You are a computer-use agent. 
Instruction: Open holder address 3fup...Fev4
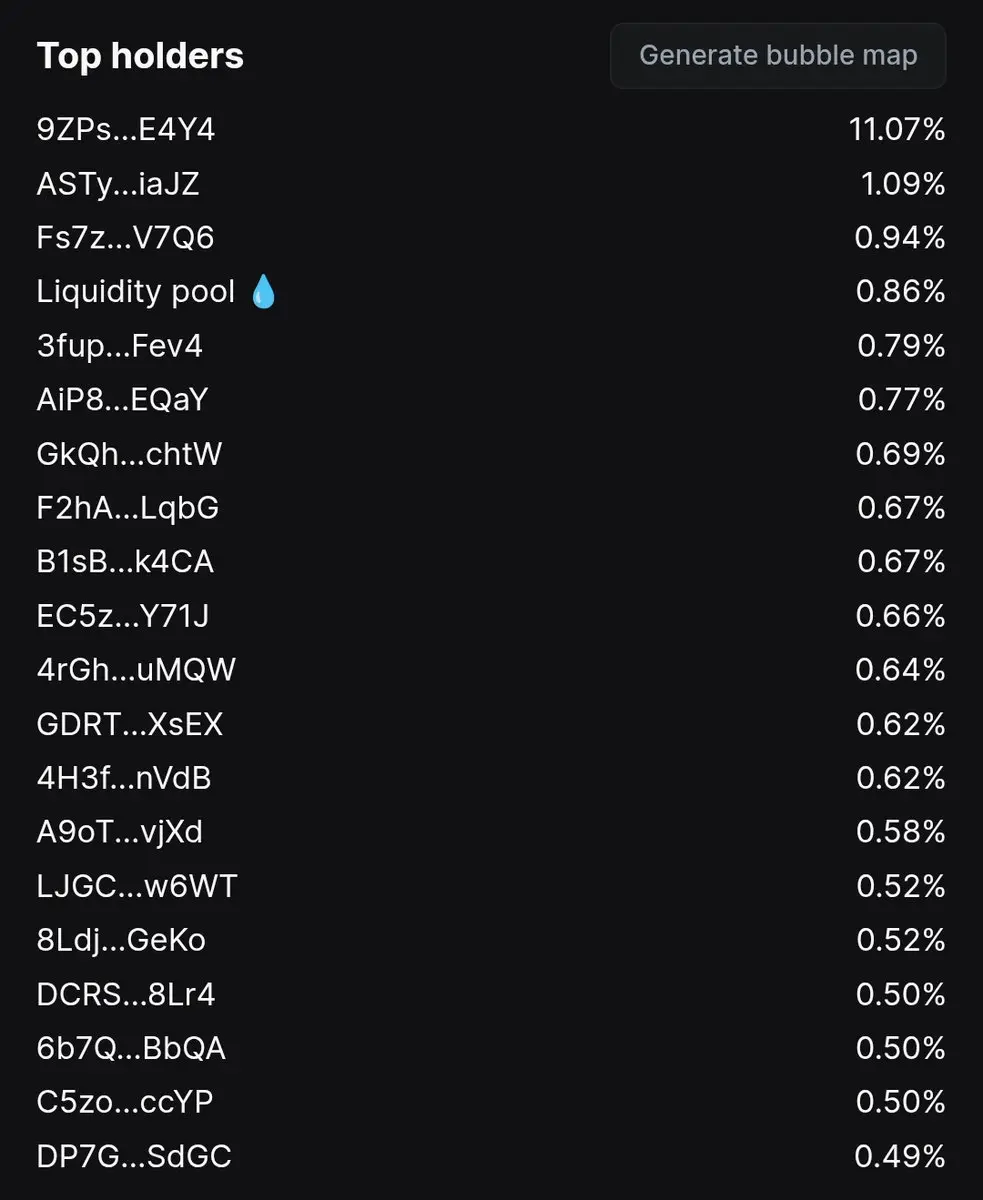tap(120, 346)
